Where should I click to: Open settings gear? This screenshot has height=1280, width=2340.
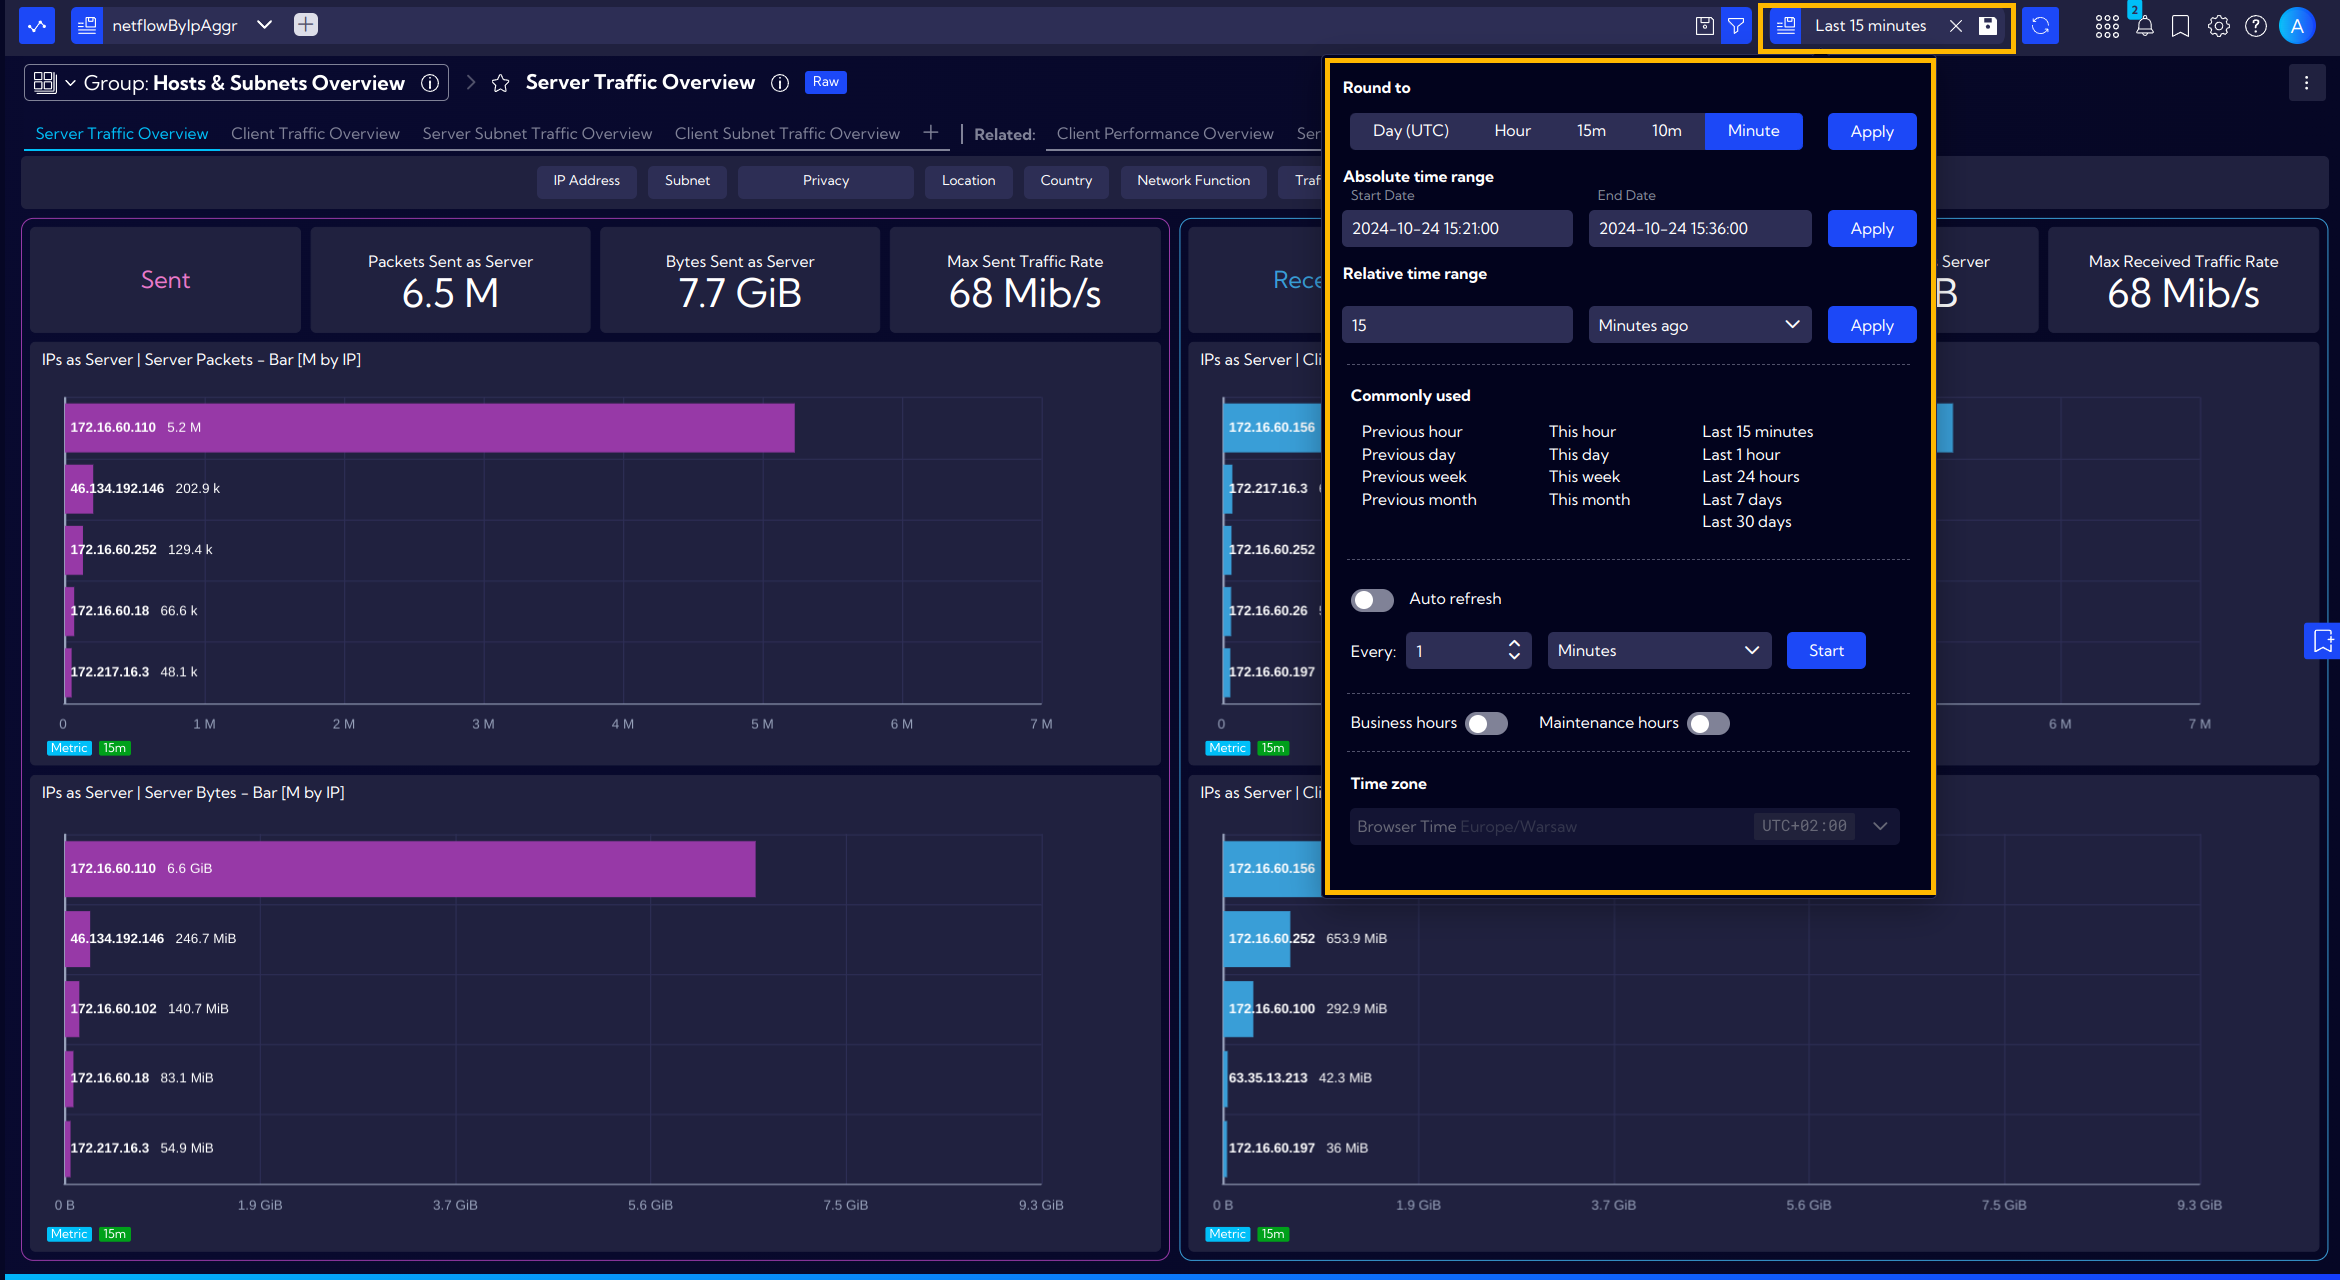point(2219,26)
